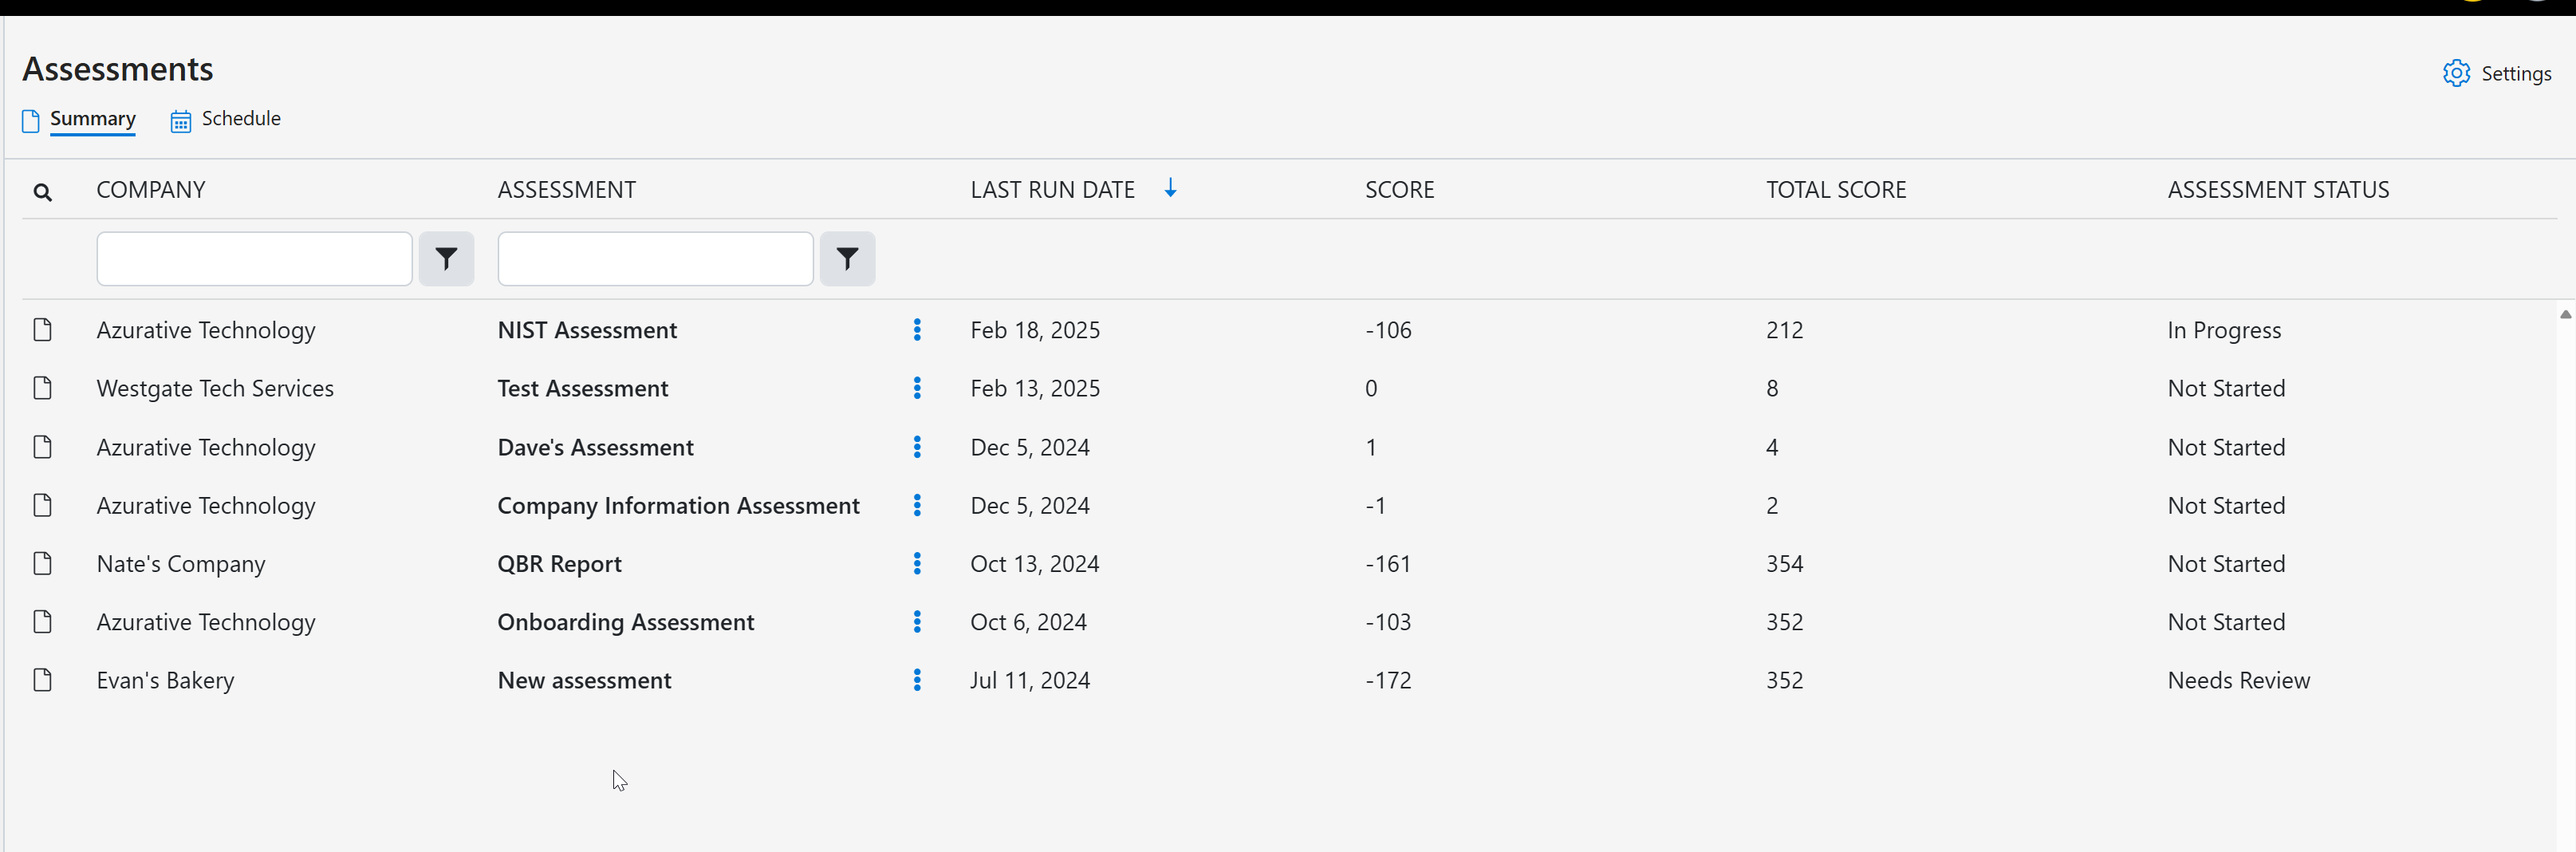
Task: Click the Jul 11, 2024 date cell
Action: click(x=1030, y=680)
